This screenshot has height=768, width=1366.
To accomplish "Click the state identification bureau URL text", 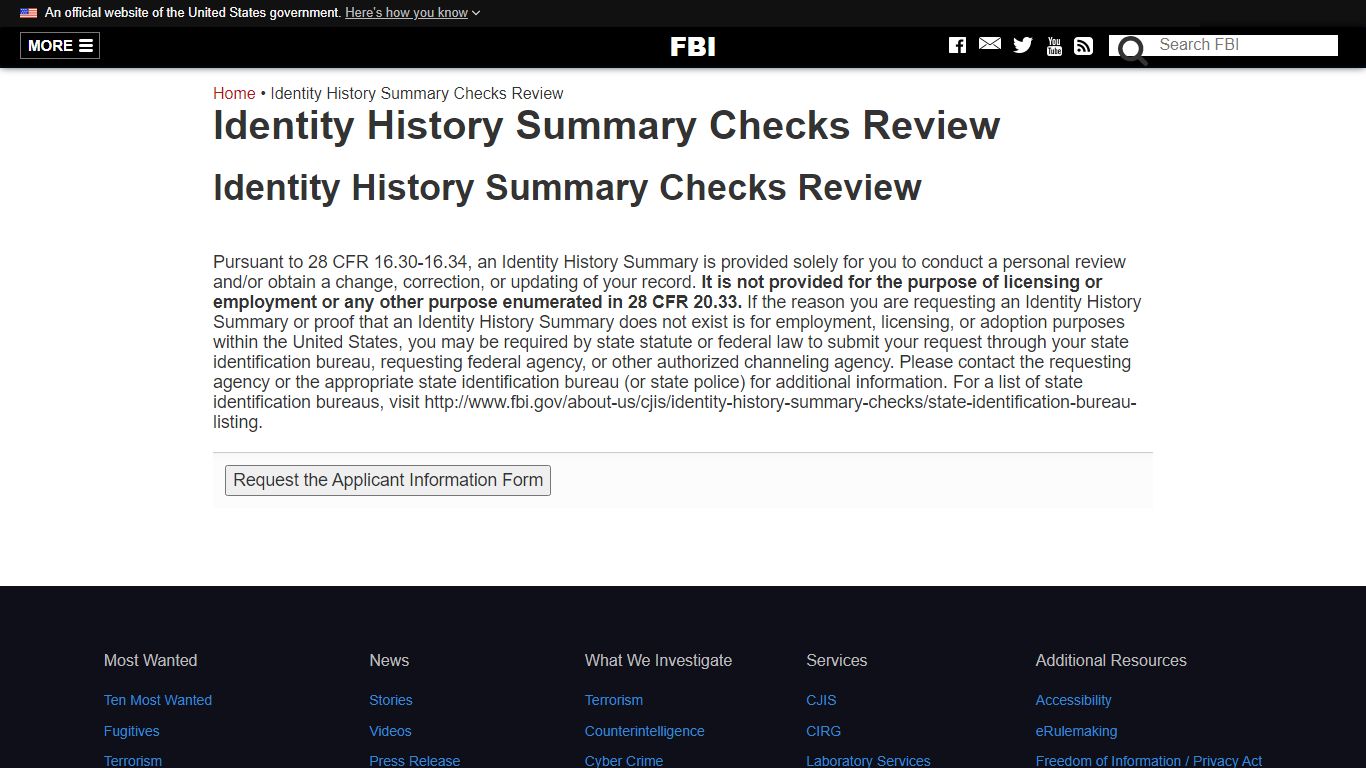I will click(675, 412).
